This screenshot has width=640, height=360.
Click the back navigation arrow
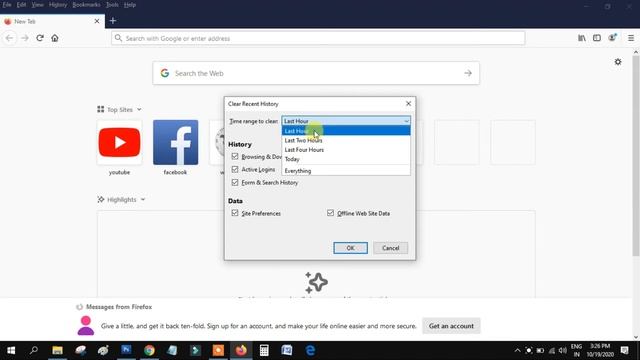[9, 38]
